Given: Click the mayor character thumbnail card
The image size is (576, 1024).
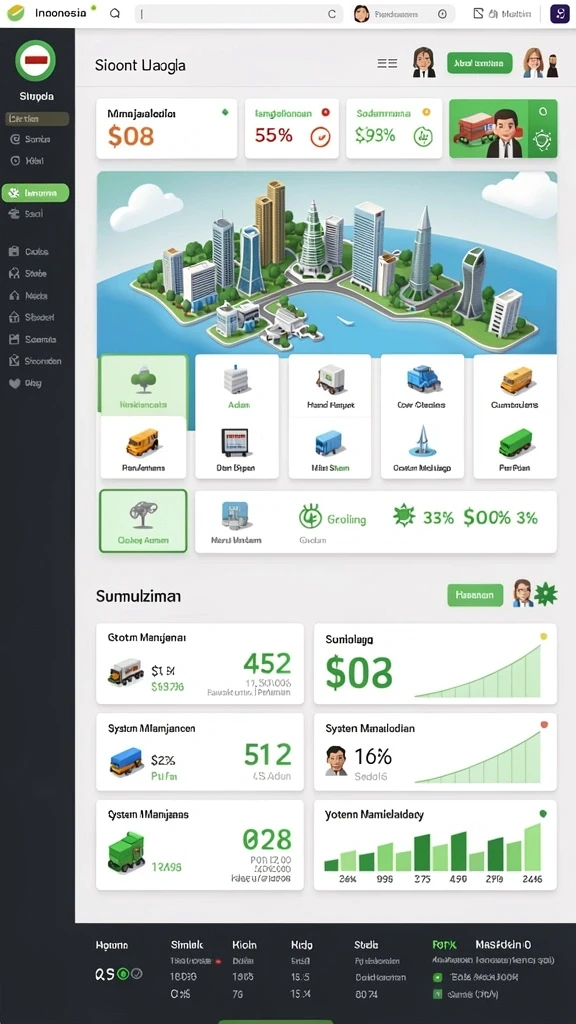Looking at the screenshot, I should tap(504, 129).
